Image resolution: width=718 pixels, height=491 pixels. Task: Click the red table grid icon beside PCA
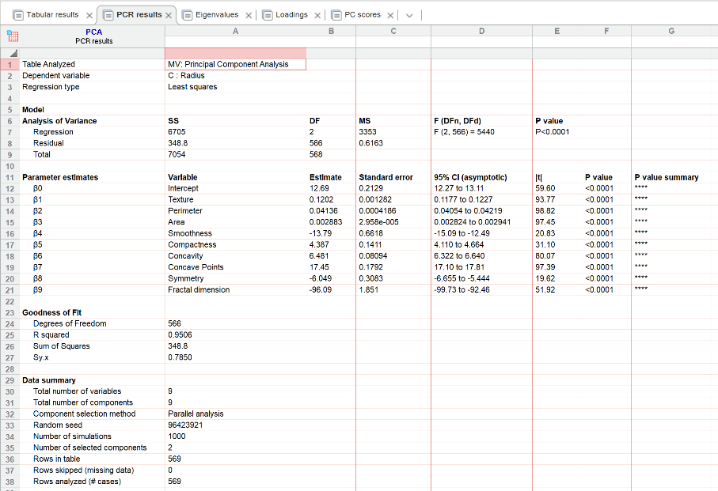[12, 36]
